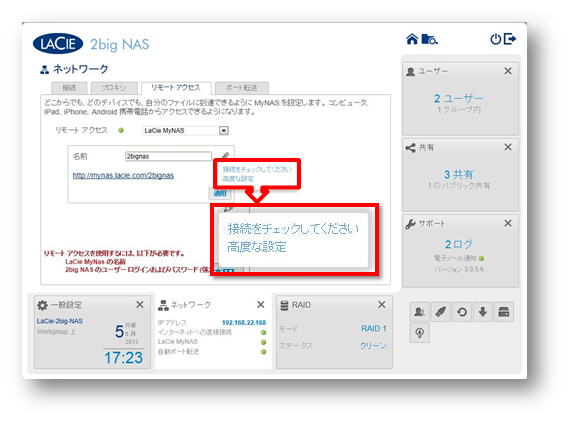Image resolution: width=569 pixels, height=421 pixels.
Task: Click the apply button under the pencil icon
Action: (220, 193)
